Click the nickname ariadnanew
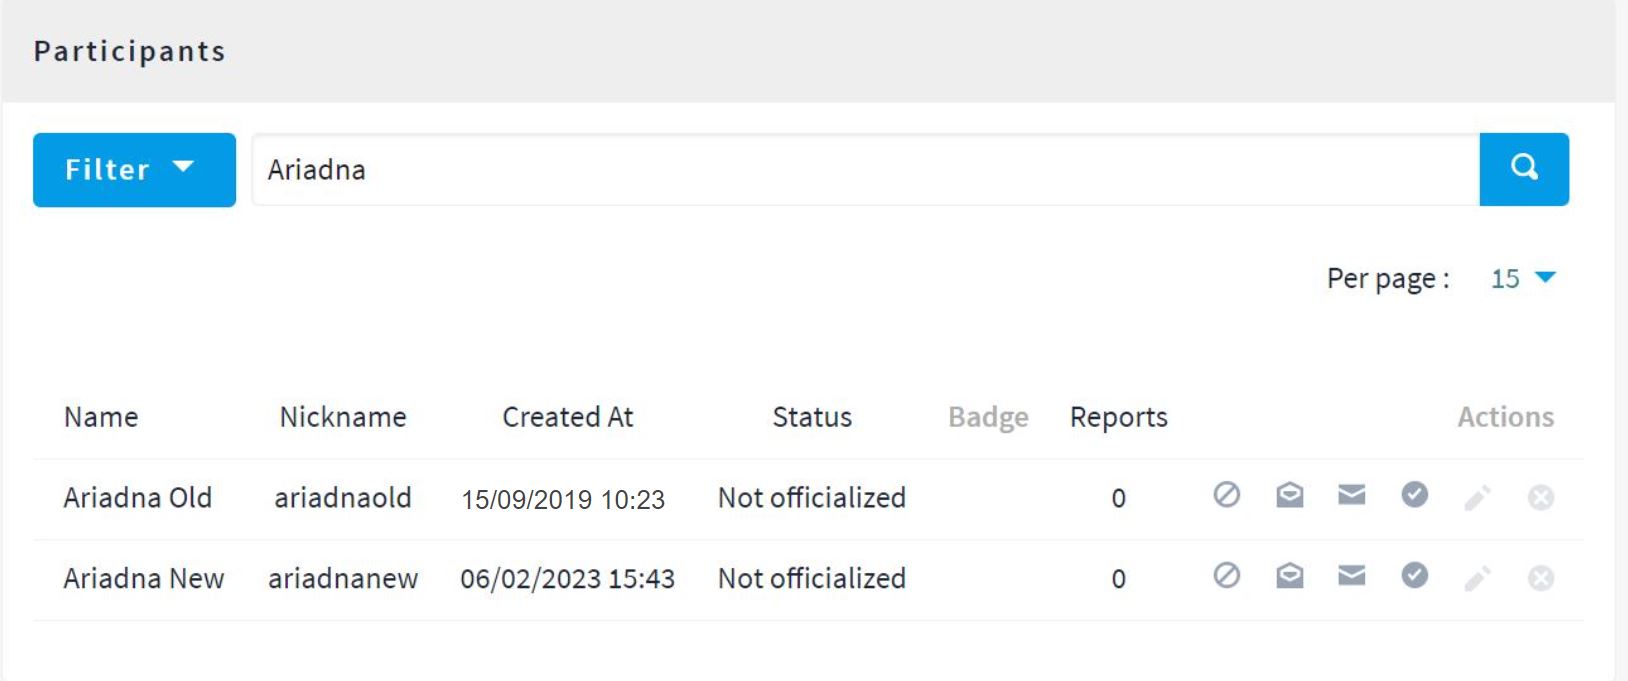 (343, 579)
